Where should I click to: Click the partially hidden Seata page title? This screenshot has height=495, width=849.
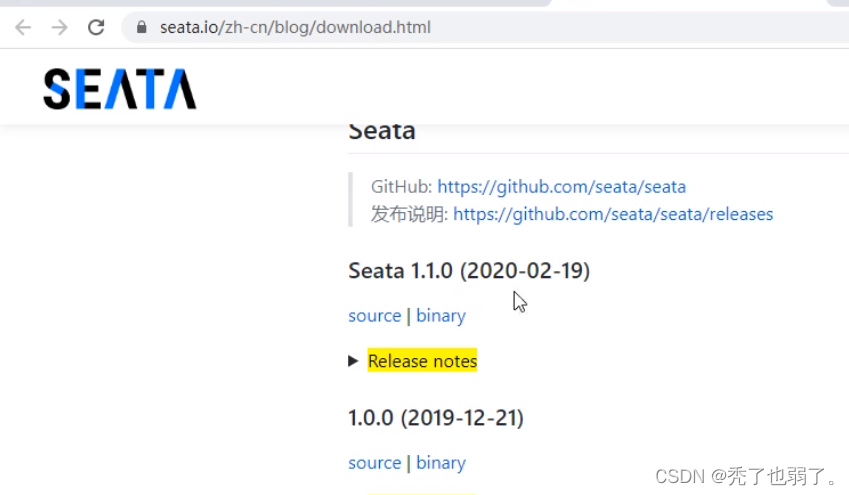click(382, 132)
